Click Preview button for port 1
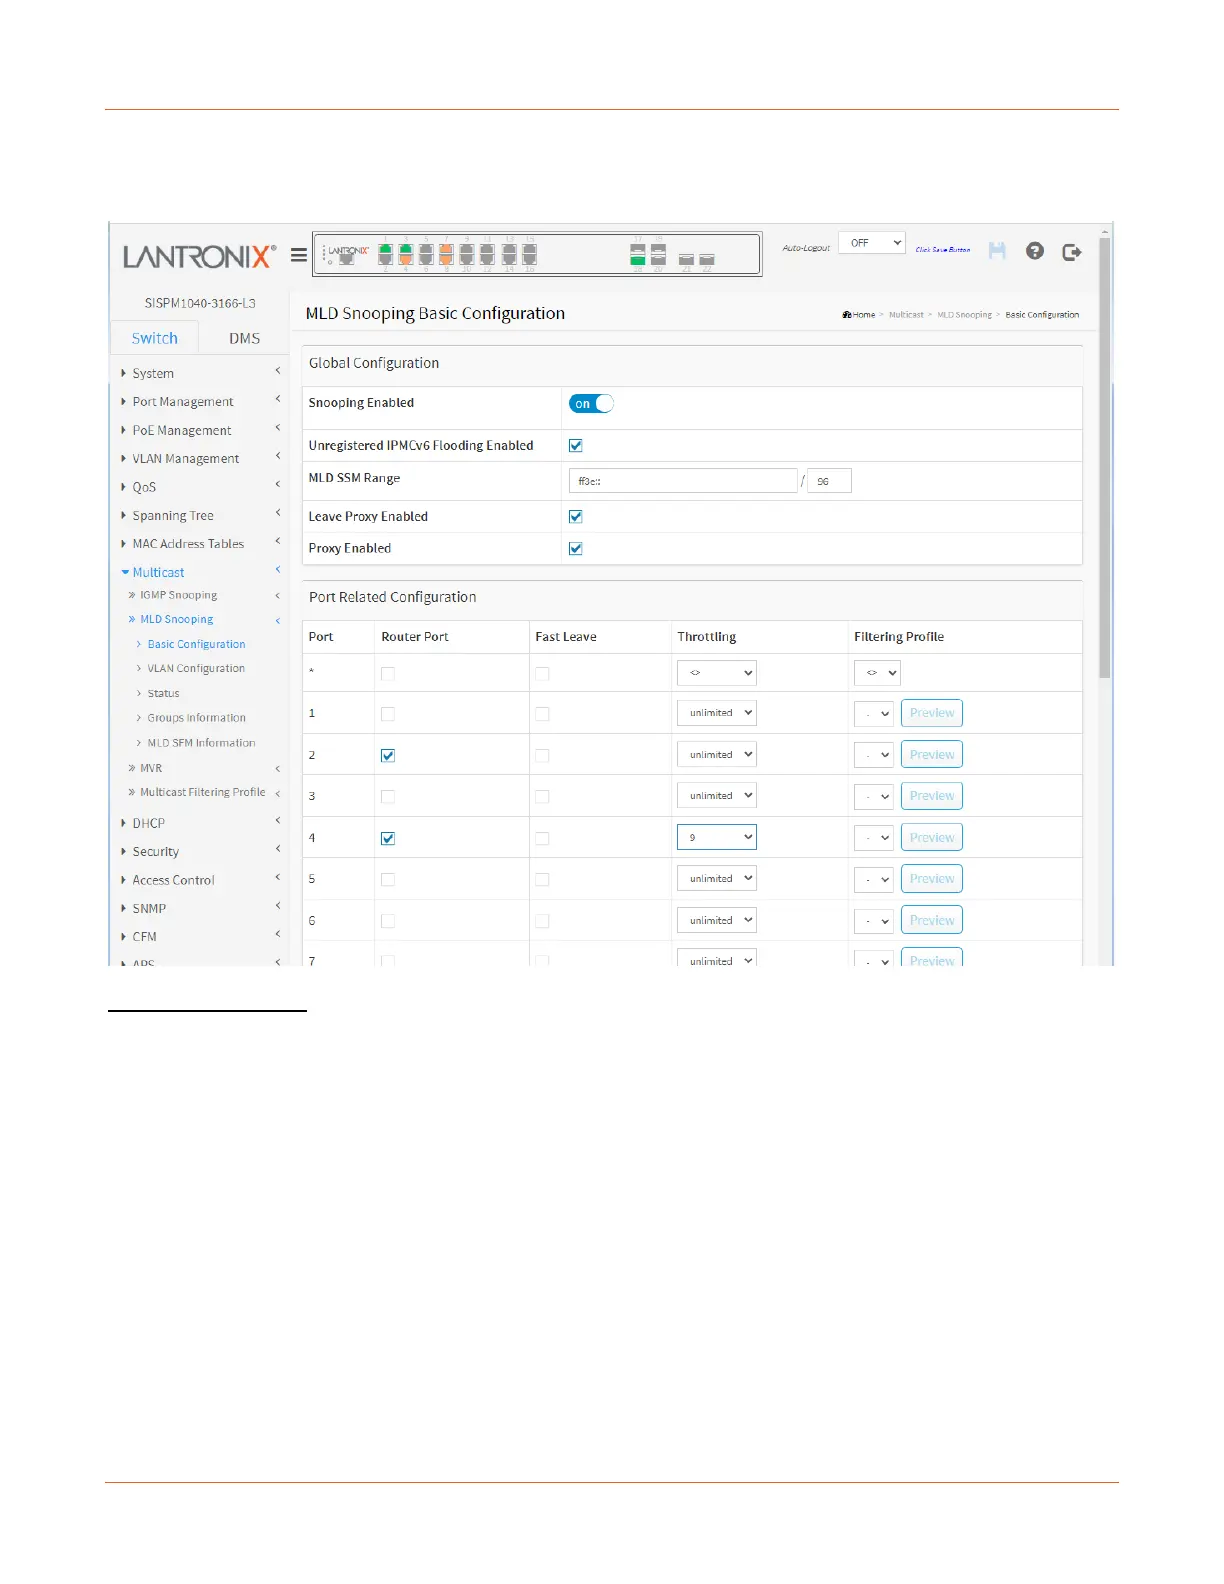This screenshot has width=1224, height=1584. point(932,713)
